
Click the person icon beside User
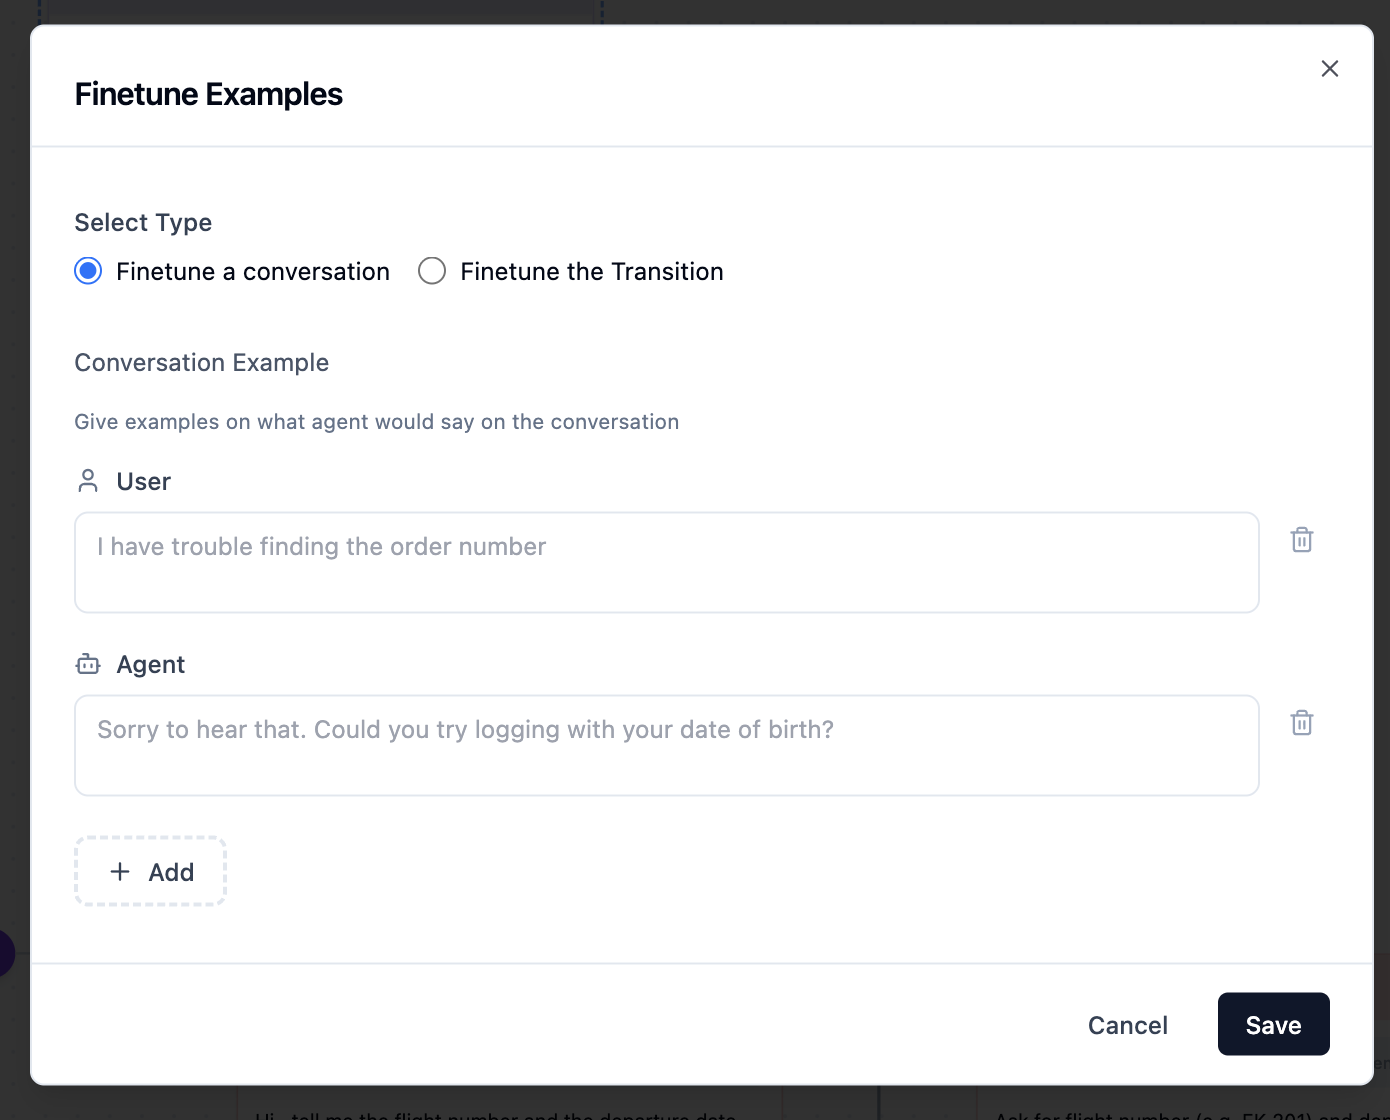tap(88, 481)
